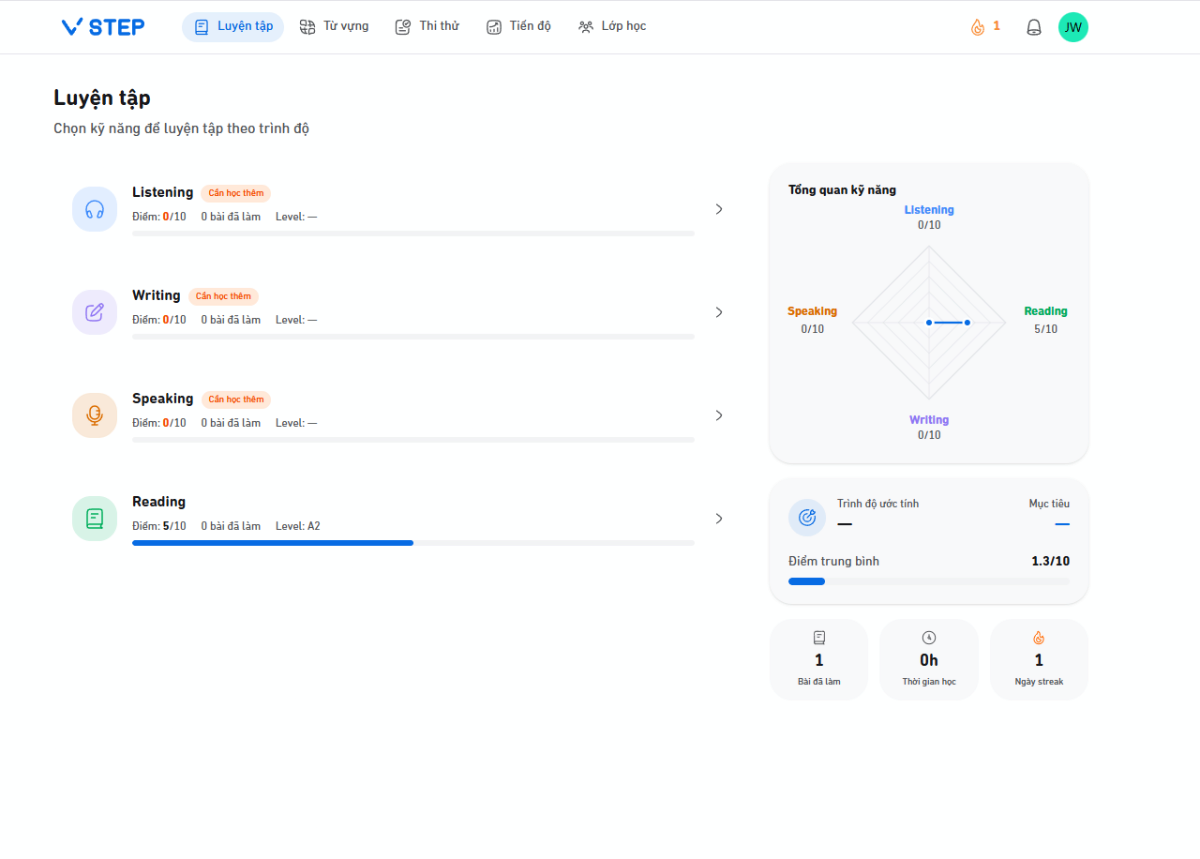Click the VSTEP logo
The height and width of the screenshot is (859, 1200).
103,27
